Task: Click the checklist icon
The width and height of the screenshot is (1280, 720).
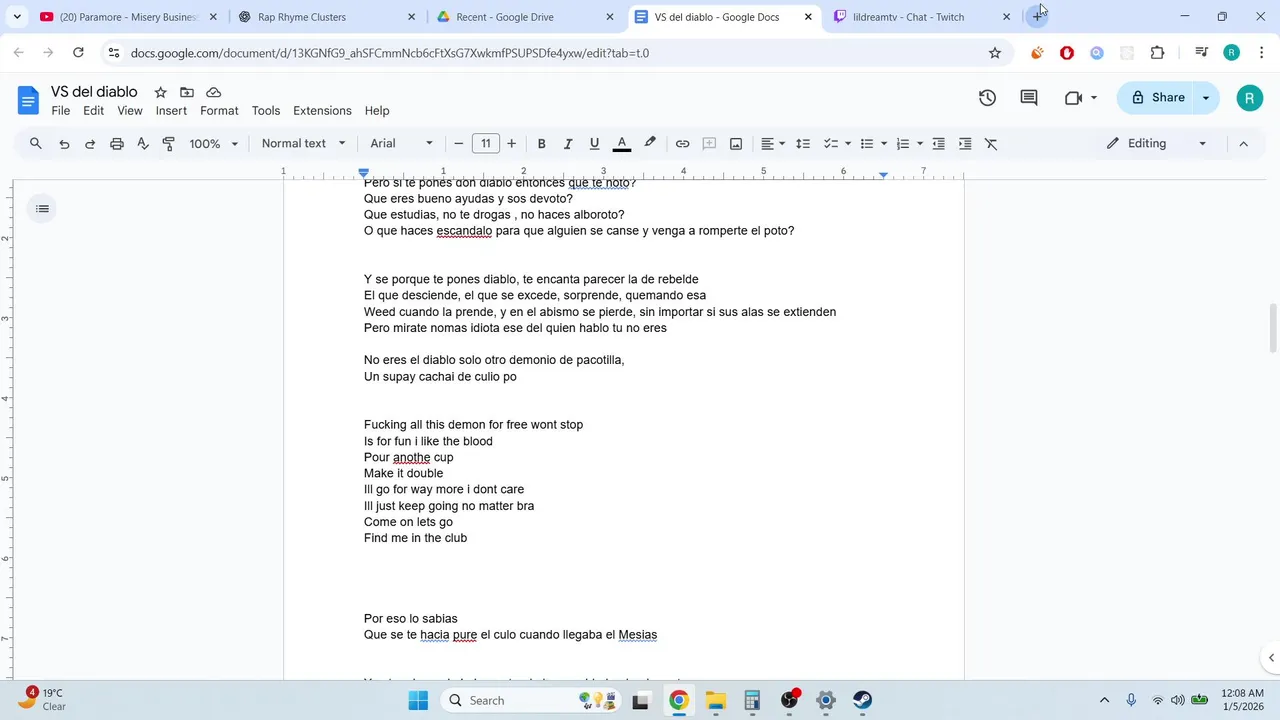Action: (x=830, y=144)
